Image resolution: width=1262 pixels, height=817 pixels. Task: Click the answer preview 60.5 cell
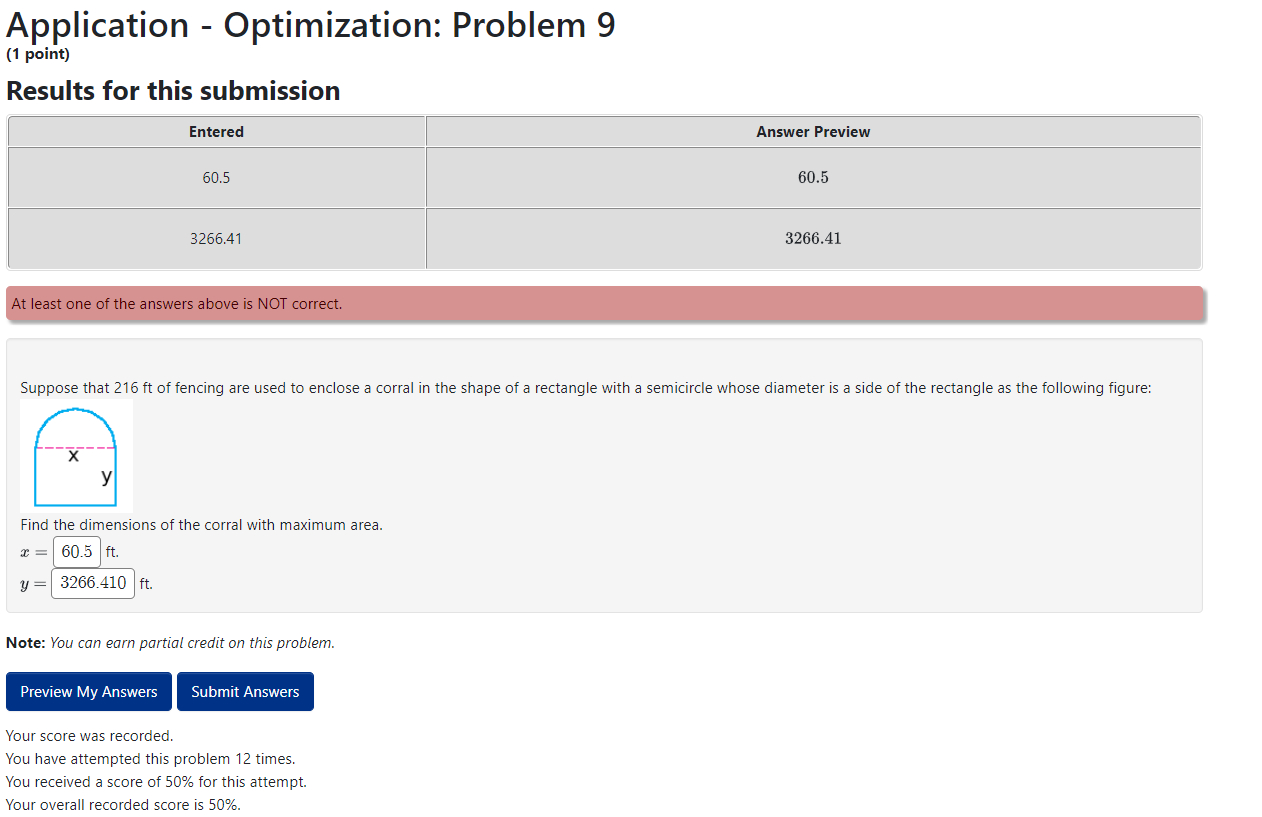812,177
